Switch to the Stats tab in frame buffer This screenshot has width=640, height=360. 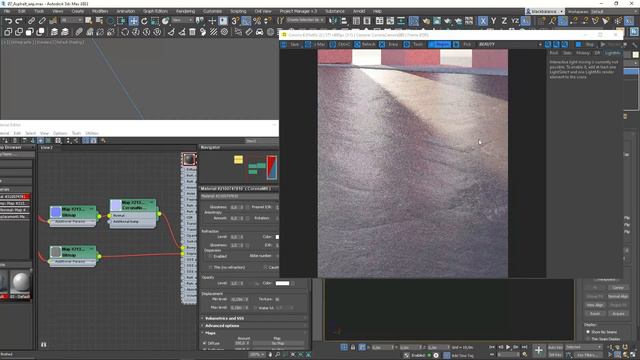[x=567, y=53]
